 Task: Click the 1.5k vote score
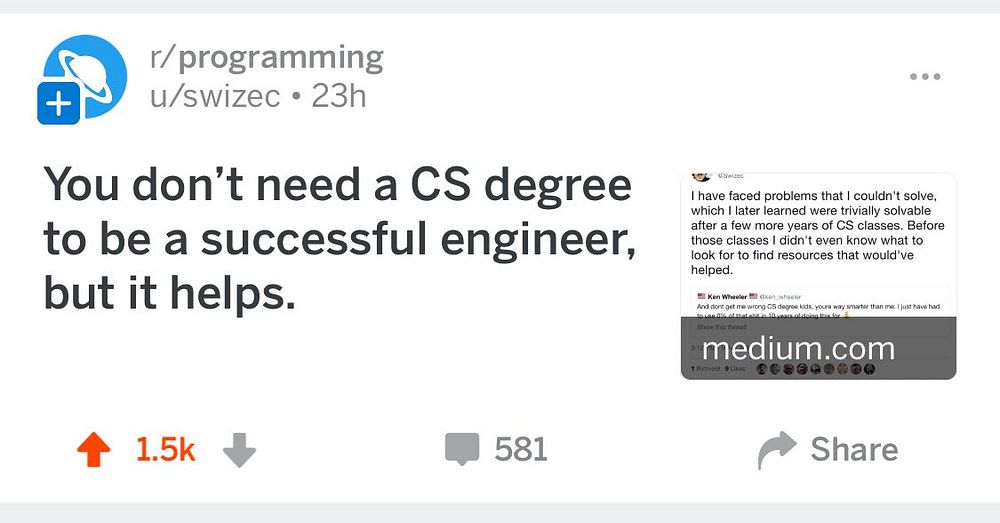(165, 451)
